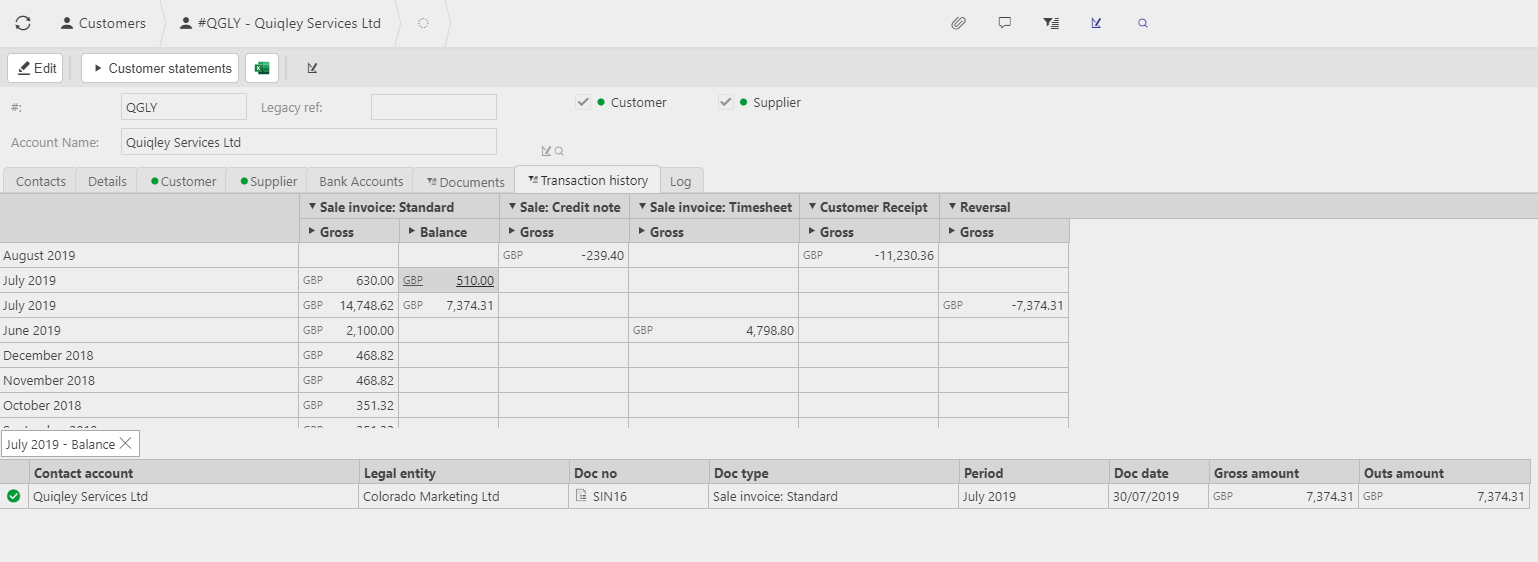Sort by the Contact account column header
This screenshot has width=1538, height=562.
pos(193,473)
